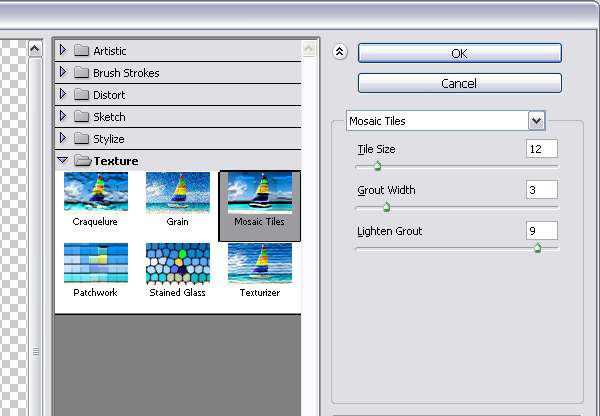
Task: Click the Lighten Grout value field
Action: [541, 231]
